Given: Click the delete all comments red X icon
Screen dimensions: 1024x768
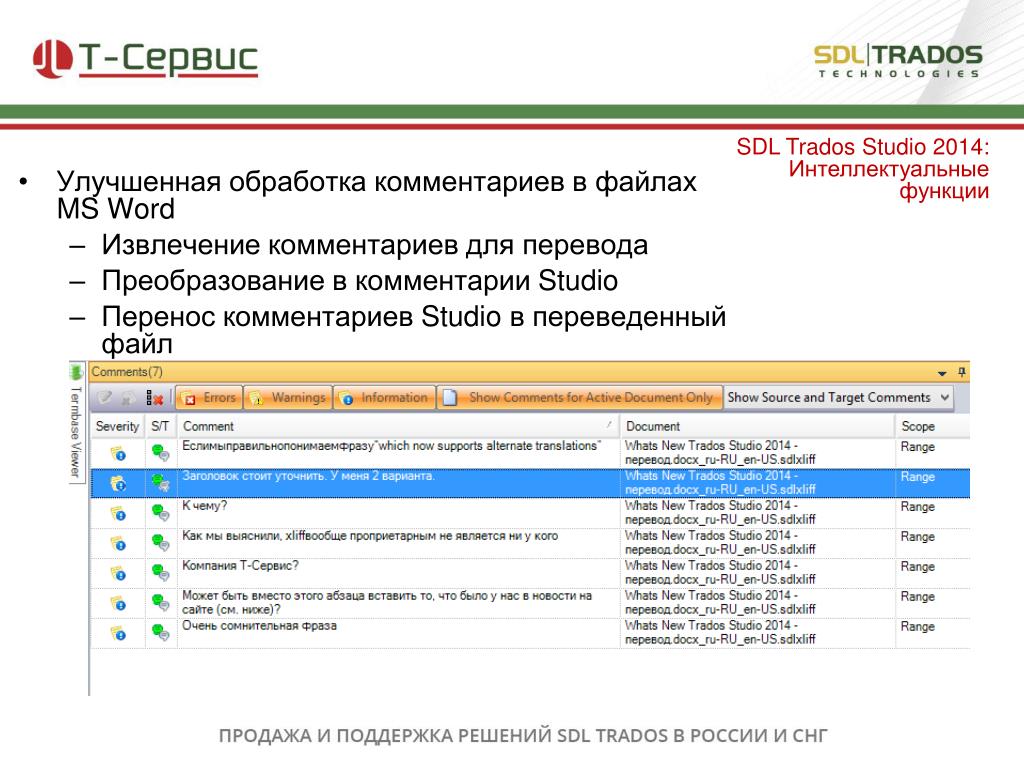Looking at the screenshot, I should [154, 398].
